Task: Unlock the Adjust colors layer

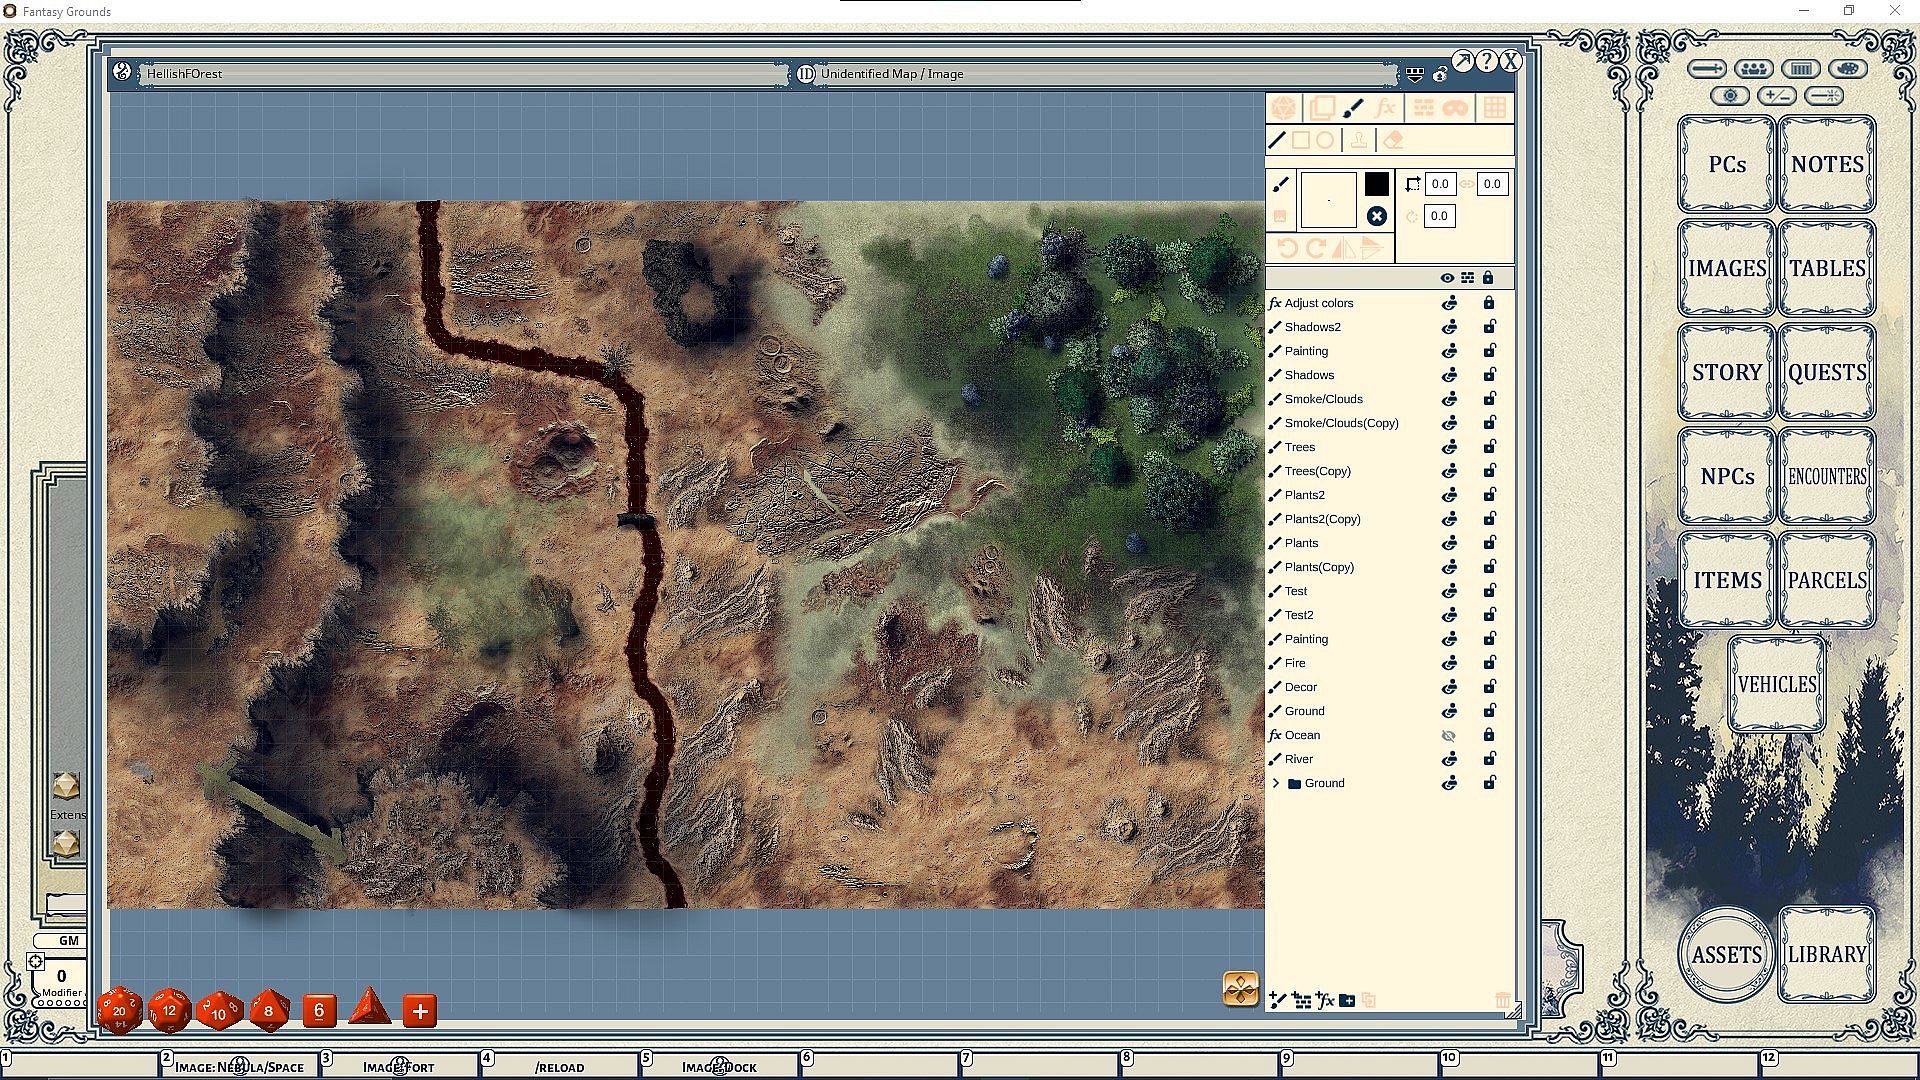Action: pyautogui.click(x=1488, y=303)
